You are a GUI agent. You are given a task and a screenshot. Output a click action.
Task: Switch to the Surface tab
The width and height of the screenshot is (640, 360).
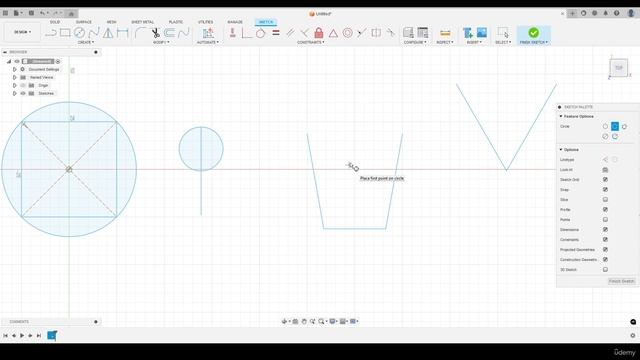point(83,22)
